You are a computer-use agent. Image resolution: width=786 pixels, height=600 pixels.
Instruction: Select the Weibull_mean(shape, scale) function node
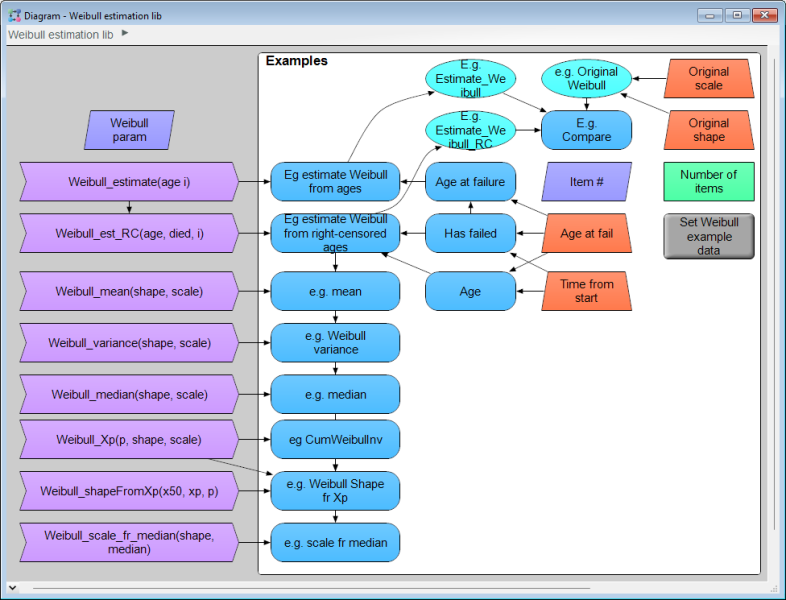[x=129, y=291]
